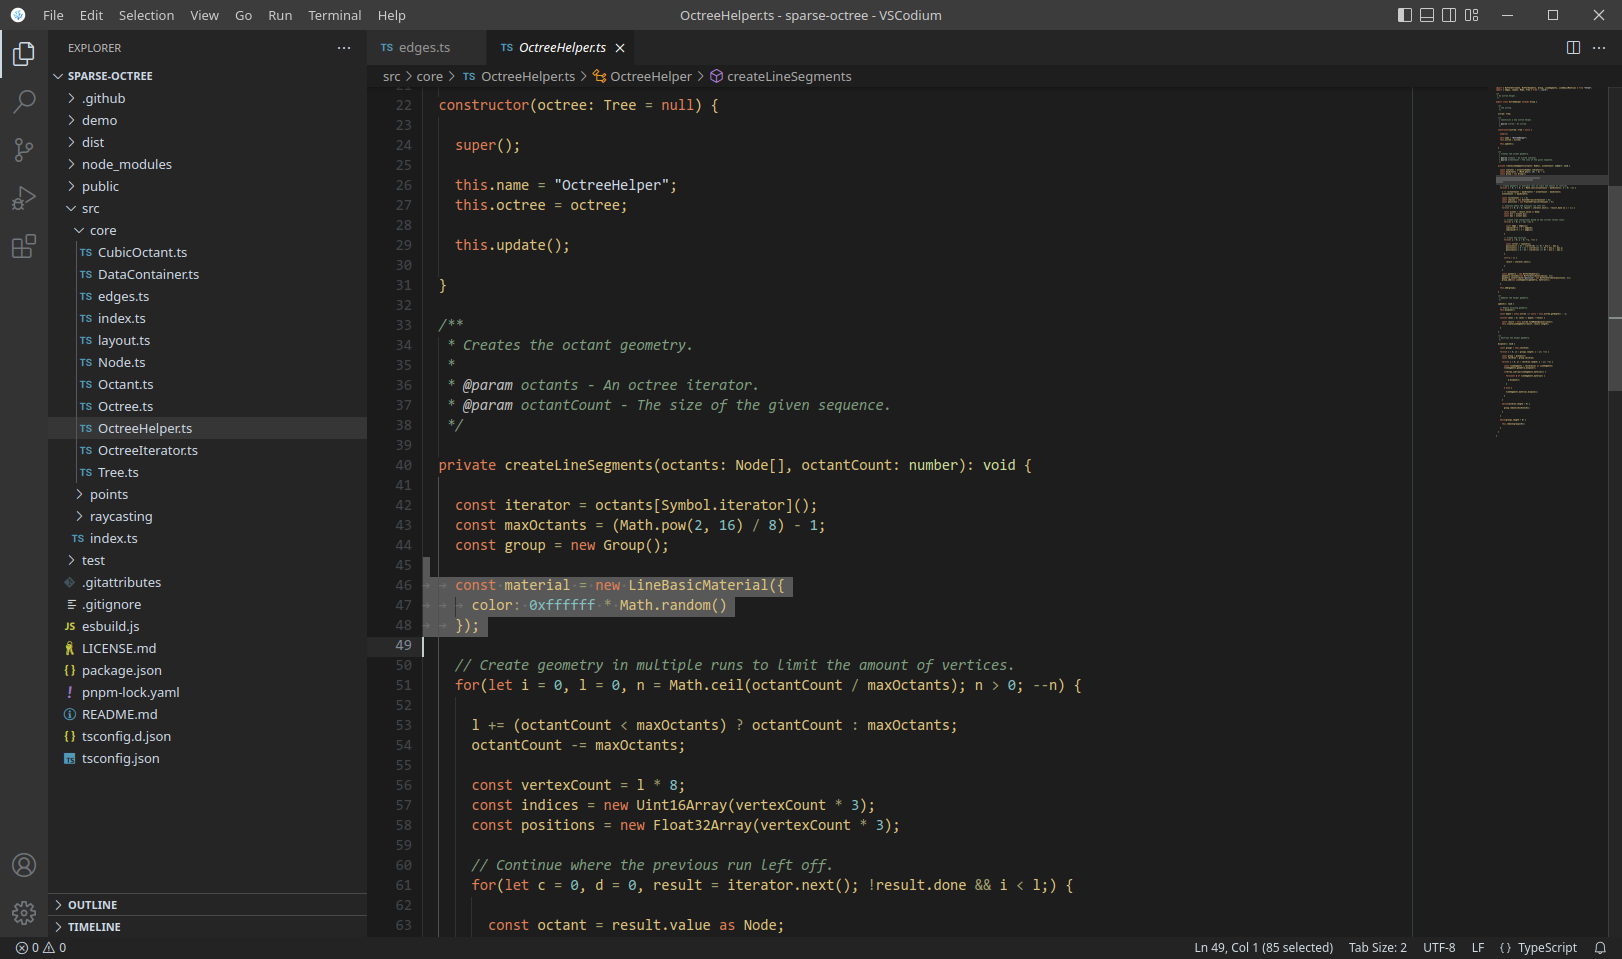Screen dimensions: 1622x959
Task: Collapse the SPARSE-OCTREE root folder
Action: tap(208, 76)
